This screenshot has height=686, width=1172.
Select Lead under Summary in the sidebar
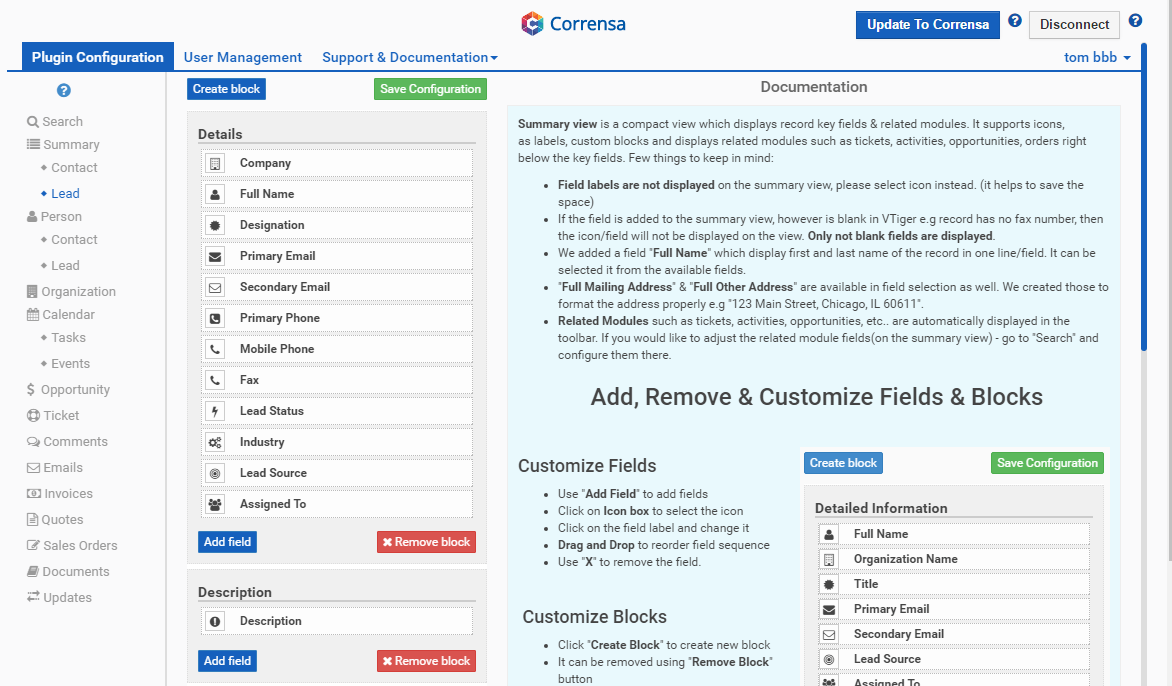pyautogui.click(x=65, y=194)
